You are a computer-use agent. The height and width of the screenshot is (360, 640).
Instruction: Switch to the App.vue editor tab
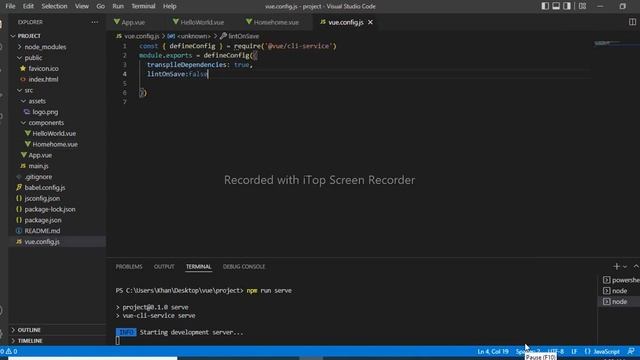pyautogui.click(x=133, y=22)
